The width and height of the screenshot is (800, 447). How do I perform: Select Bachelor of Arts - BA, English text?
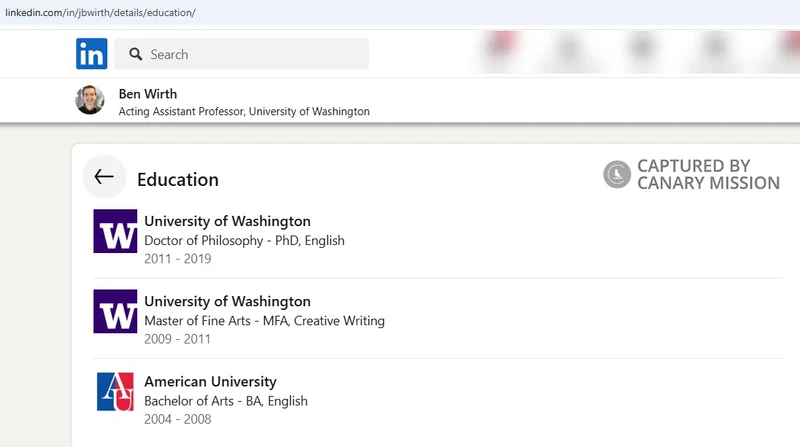point(226,401)
